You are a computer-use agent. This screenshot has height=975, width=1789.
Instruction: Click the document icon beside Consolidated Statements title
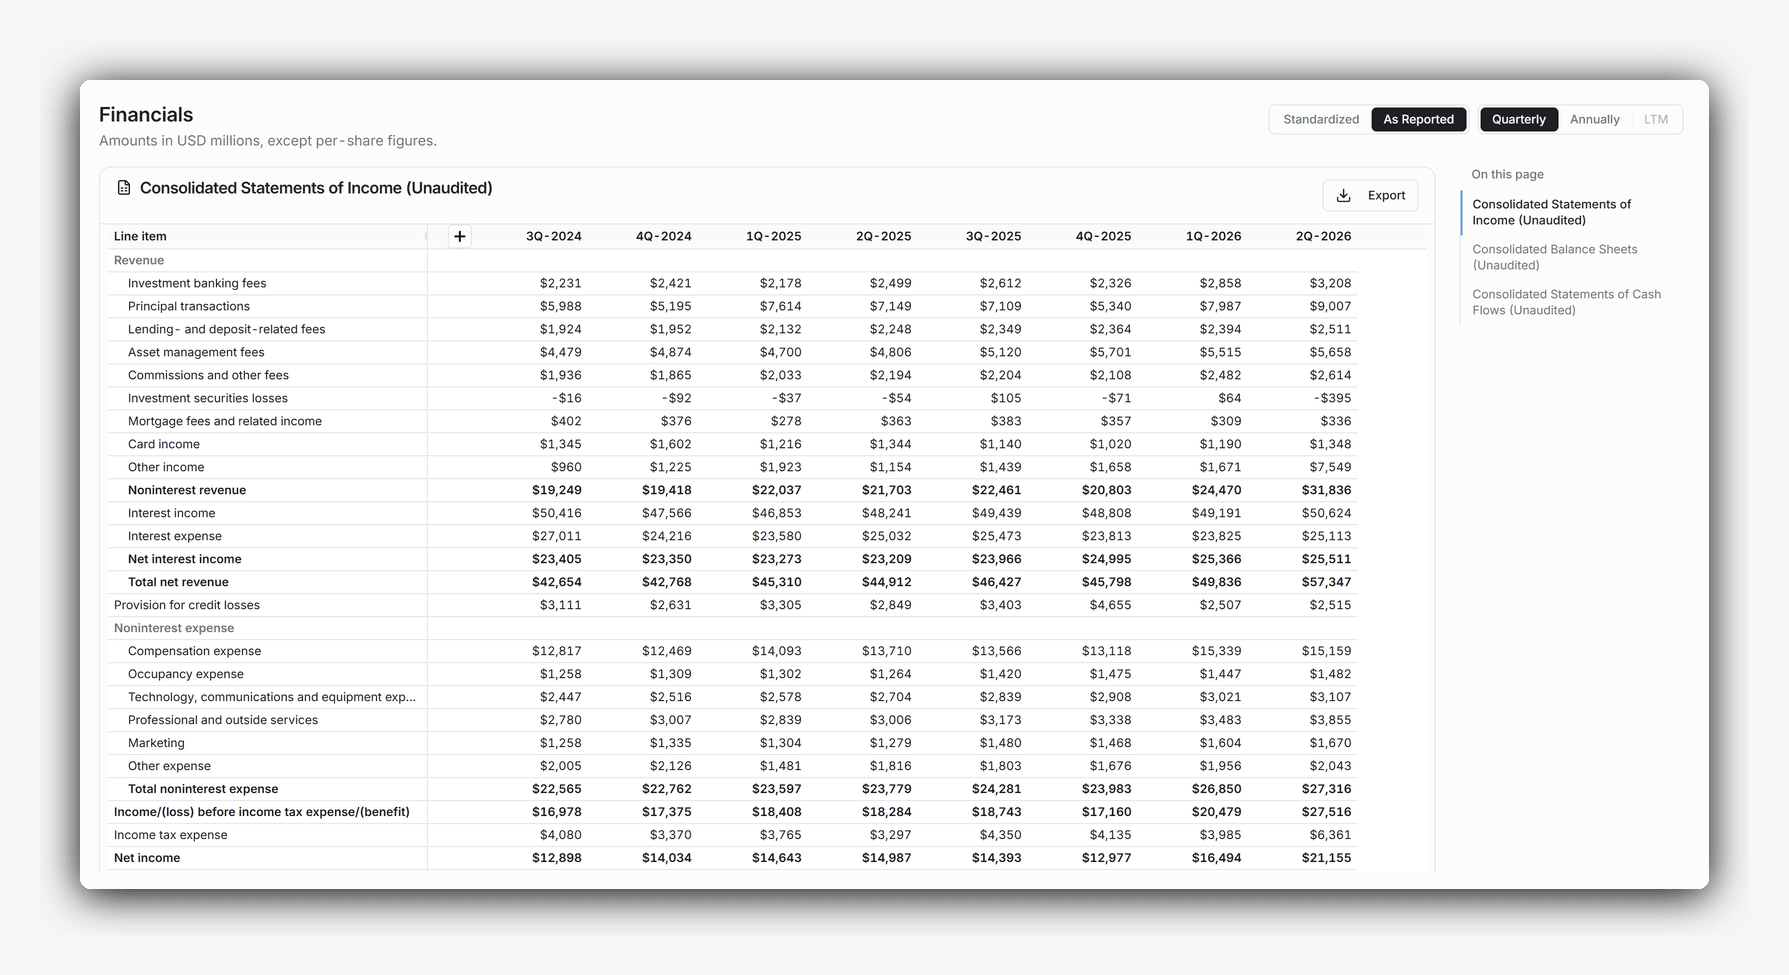124,188
